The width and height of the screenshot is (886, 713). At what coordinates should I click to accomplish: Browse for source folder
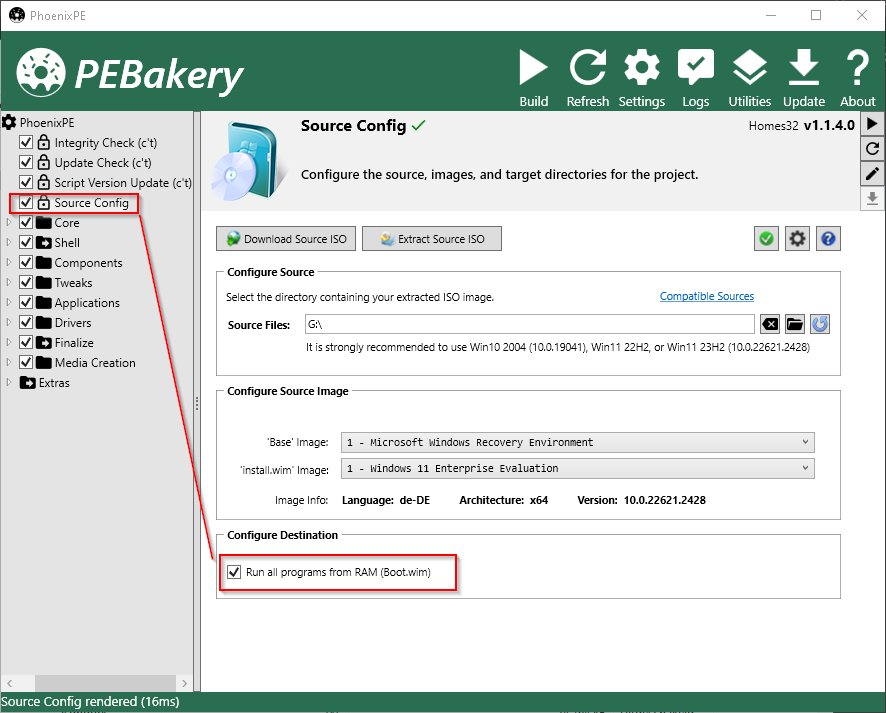point(795,324)
